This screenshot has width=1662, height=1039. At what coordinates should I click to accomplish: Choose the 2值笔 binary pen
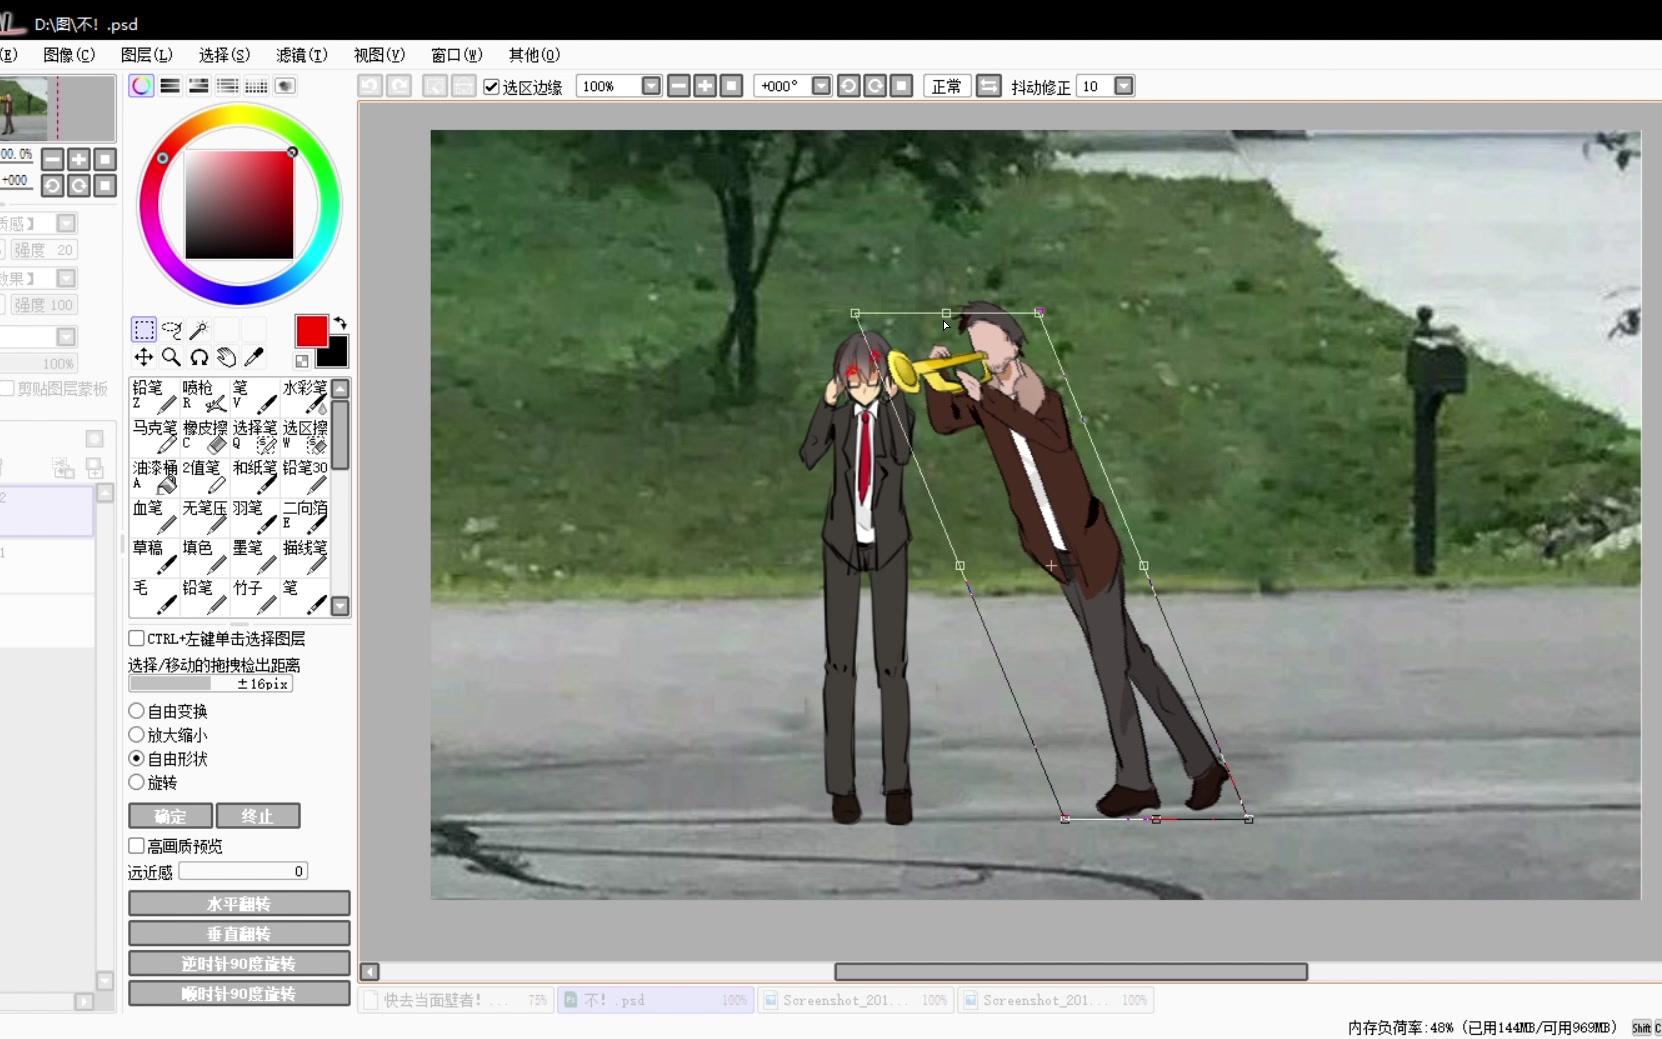tap(204, 476)
